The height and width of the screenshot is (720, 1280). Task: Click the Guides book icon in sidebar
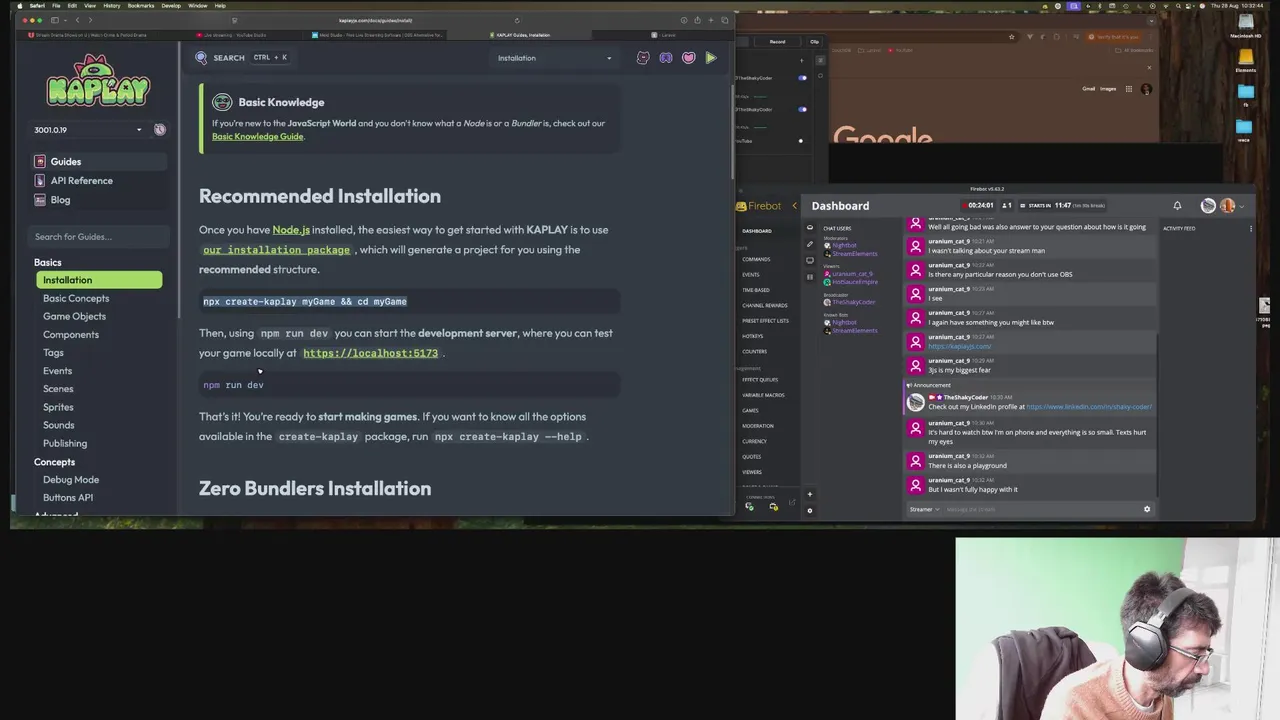pos(40,161)
